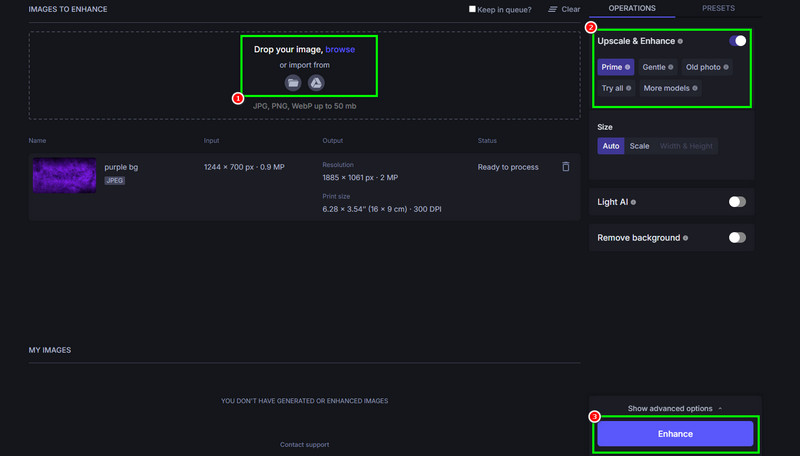
Task: Open the Contact support link
Action: (305, 444)
